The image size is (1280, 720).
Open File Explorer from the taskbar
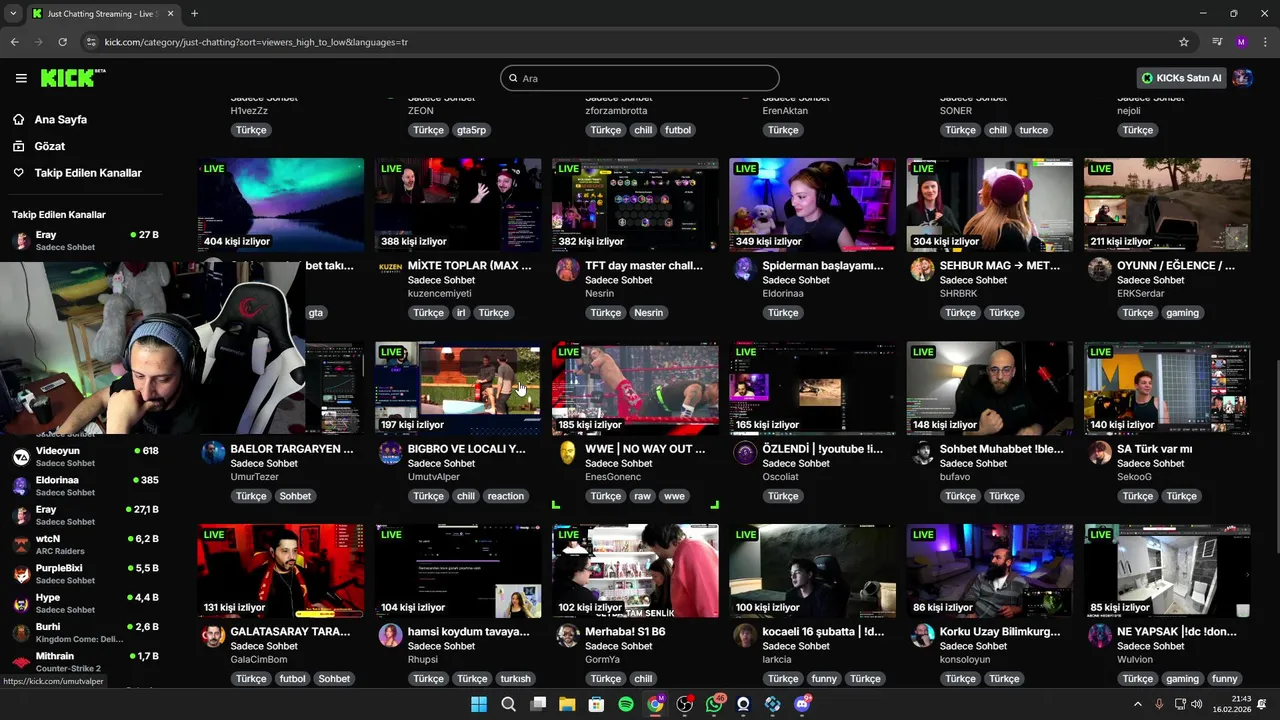[x=567, y=704]
